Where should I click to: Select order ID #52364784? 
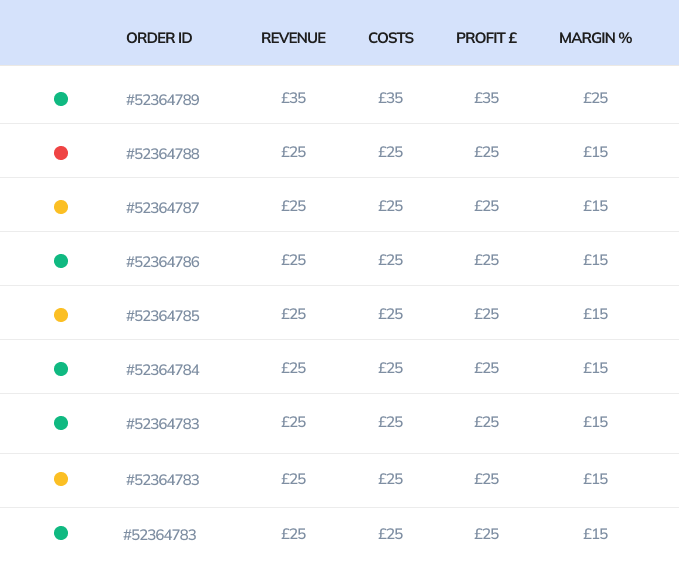(162, 370)
